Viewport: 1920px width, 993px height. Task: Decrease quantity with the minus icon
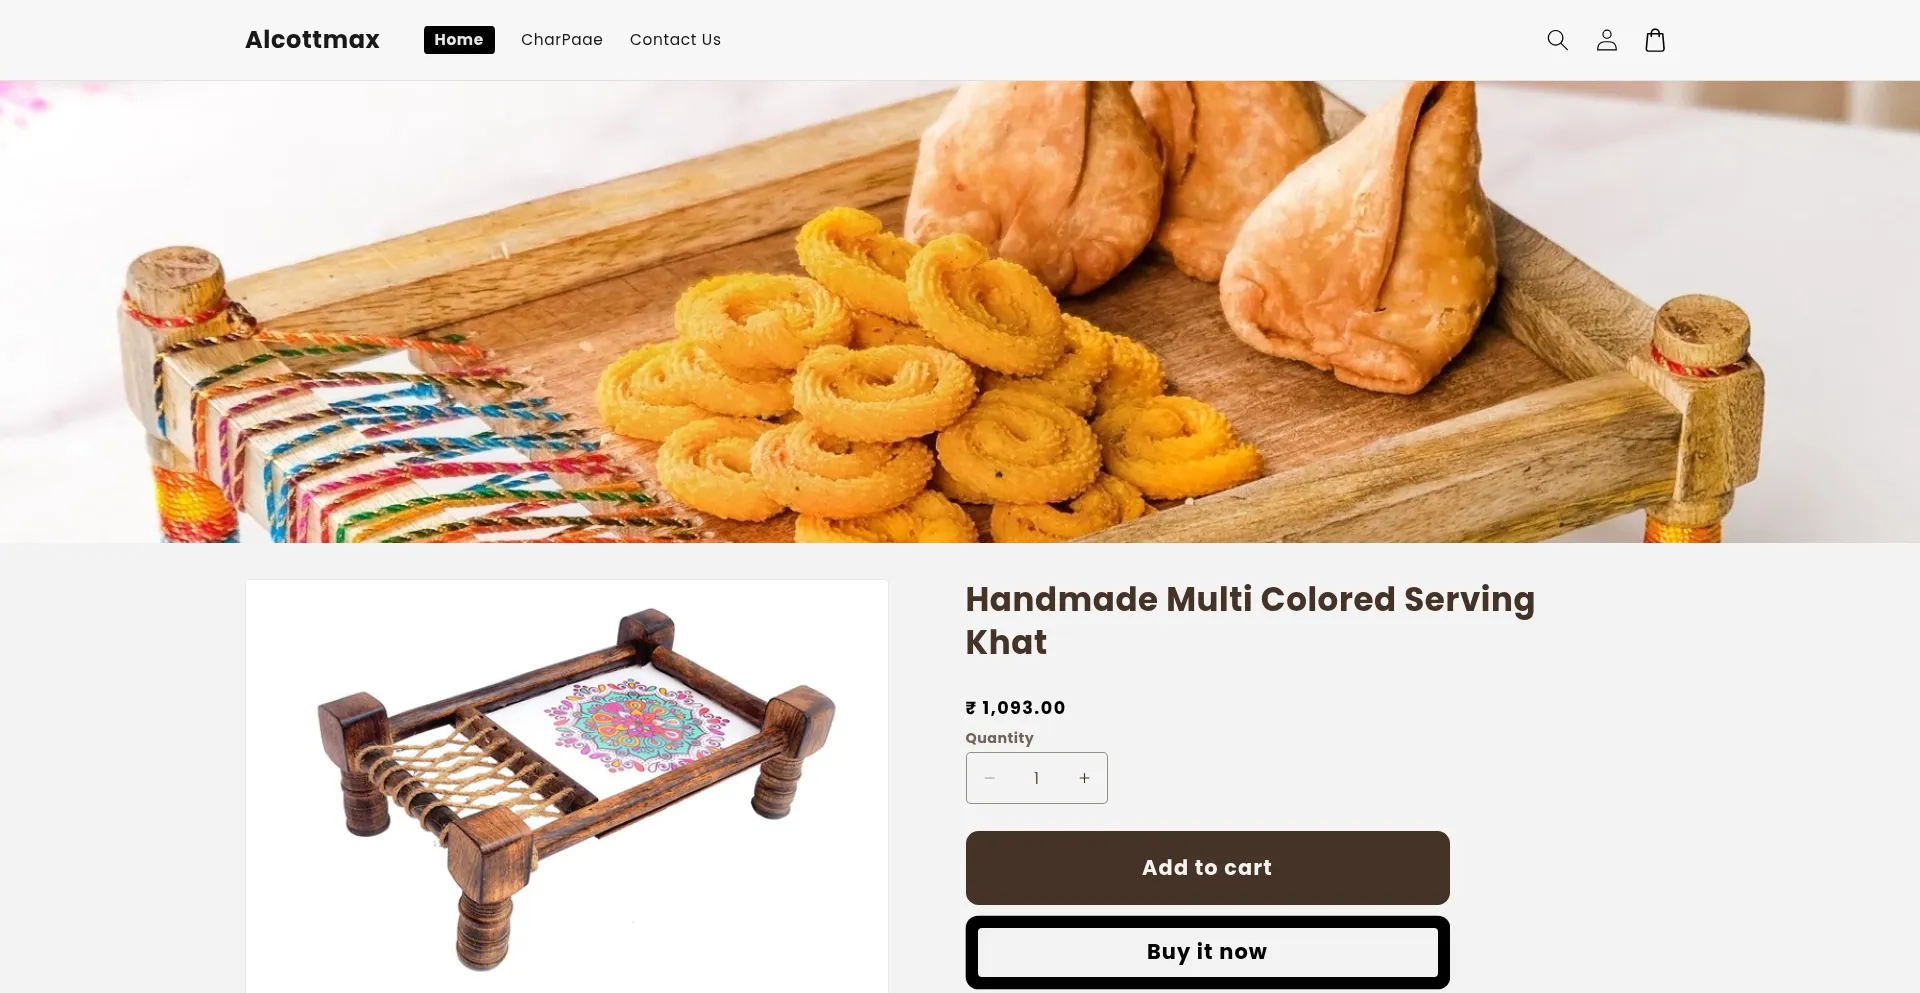pyautogui.click(x=989, y=778)
